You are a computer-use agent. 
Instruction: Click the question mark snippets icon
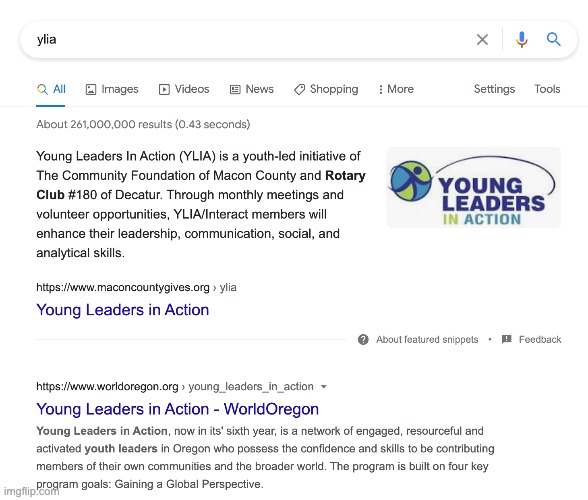(363, 339)
